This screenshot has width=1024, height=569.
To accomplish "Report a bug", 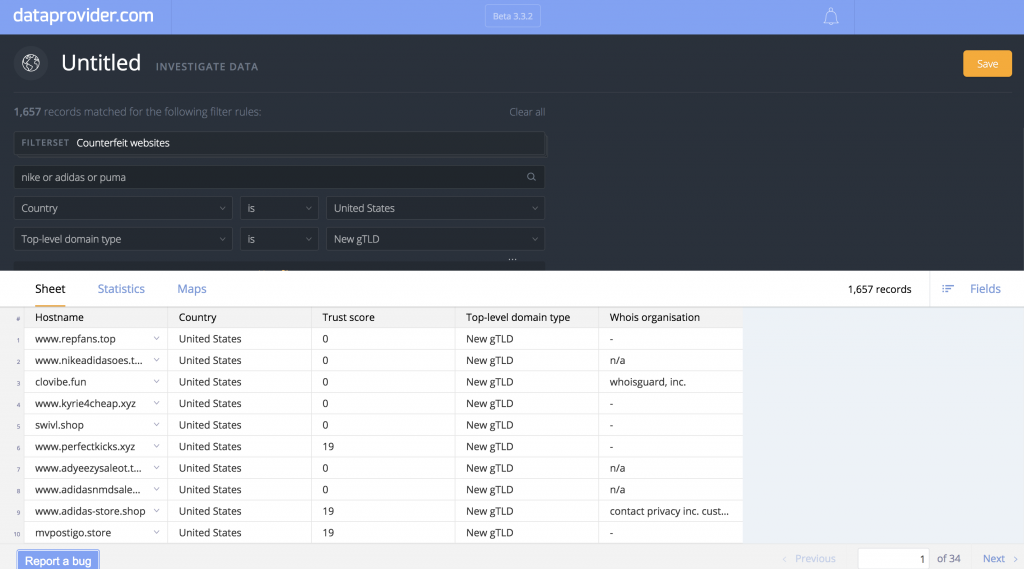I will (58, 561).
